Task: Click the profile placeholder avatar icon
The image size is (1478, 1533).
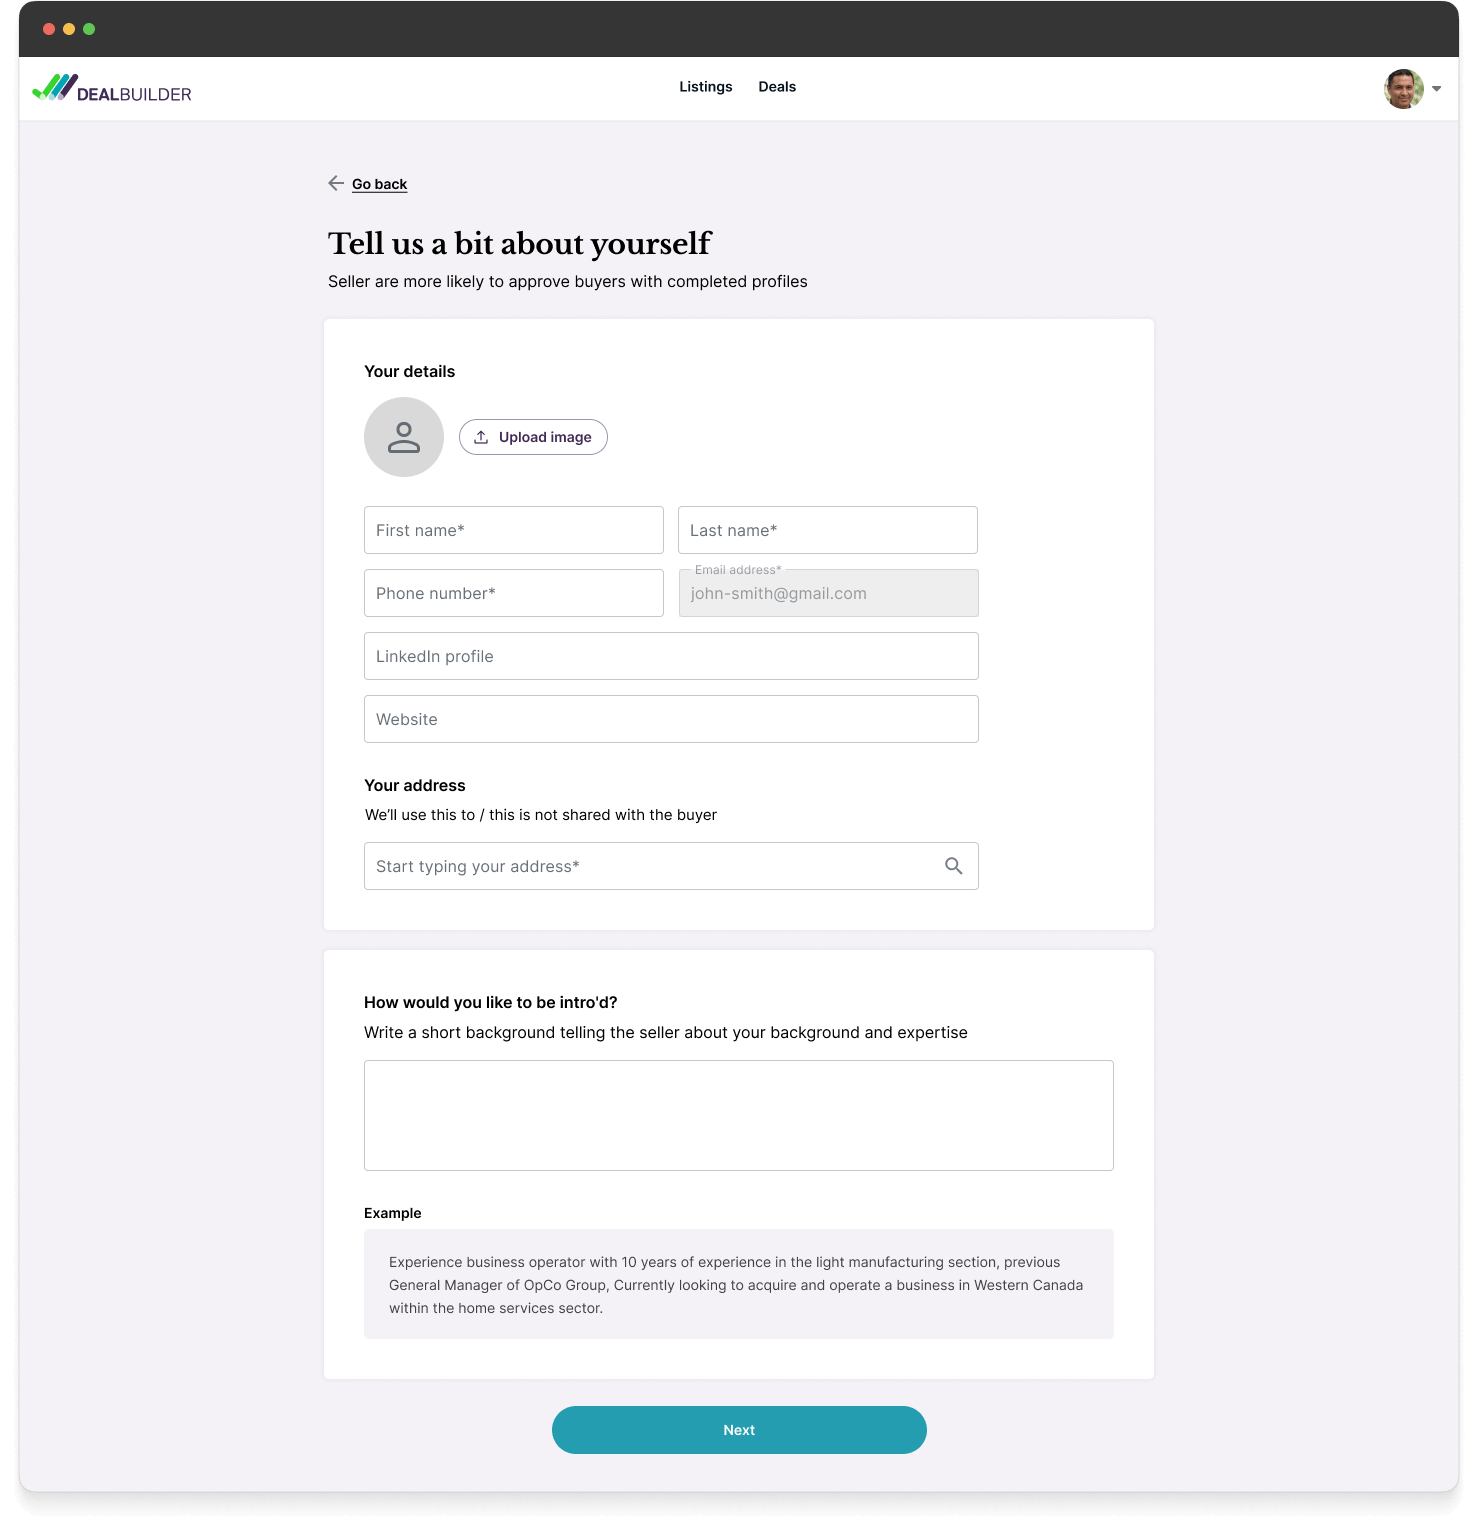Action: pos(404,437)
